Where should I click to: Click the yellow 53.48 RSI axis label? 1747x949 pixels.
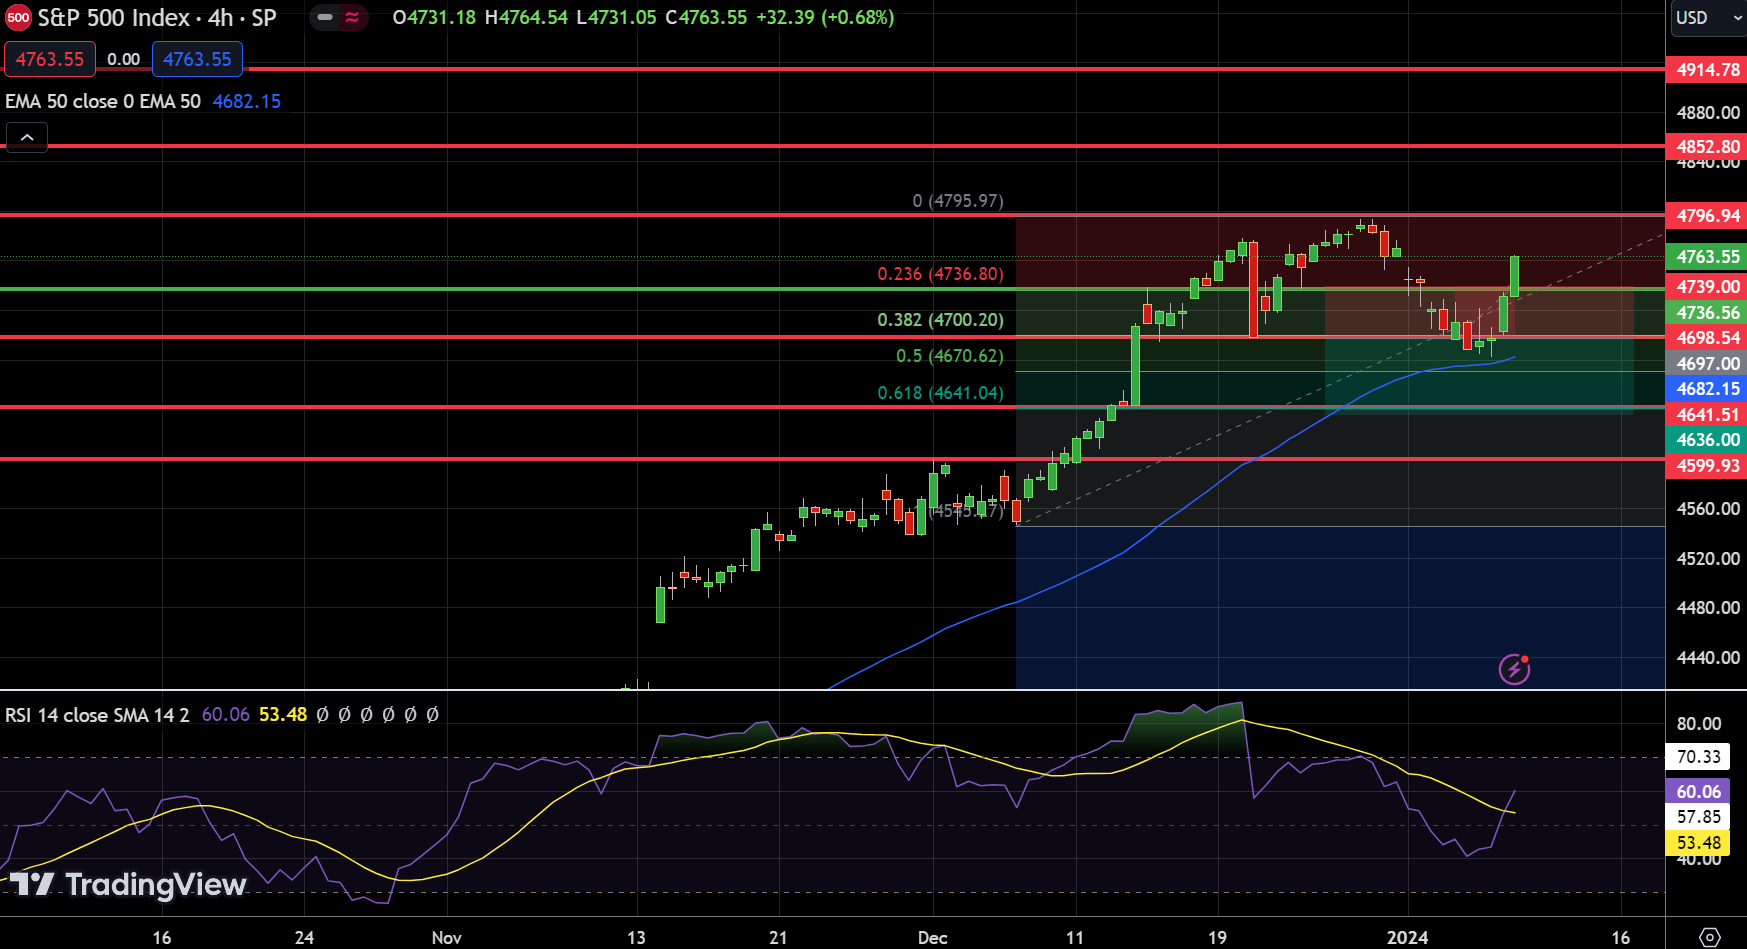(1698, 843)
